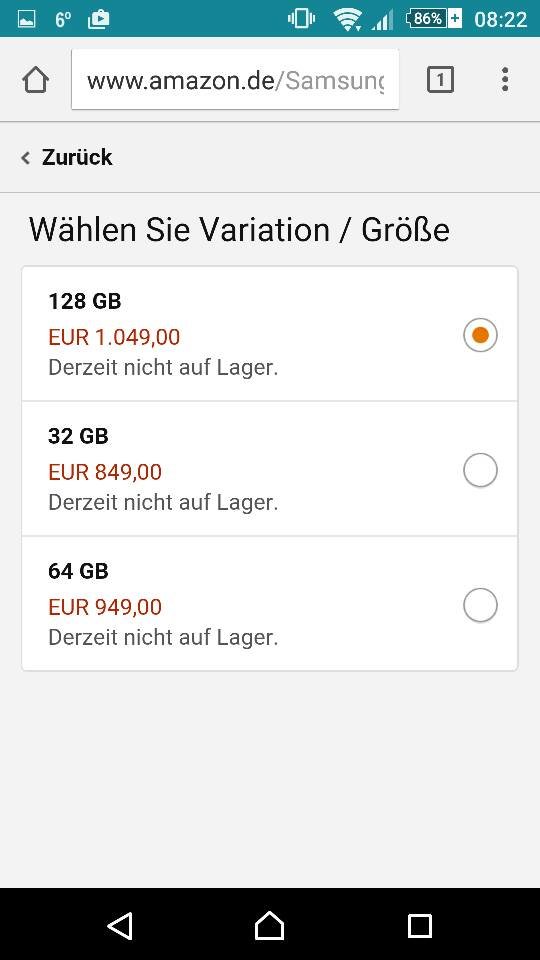The width and height of the screenshot is (540, 960).
Task: Tap the browser home icon
Action: click(35, 80)
